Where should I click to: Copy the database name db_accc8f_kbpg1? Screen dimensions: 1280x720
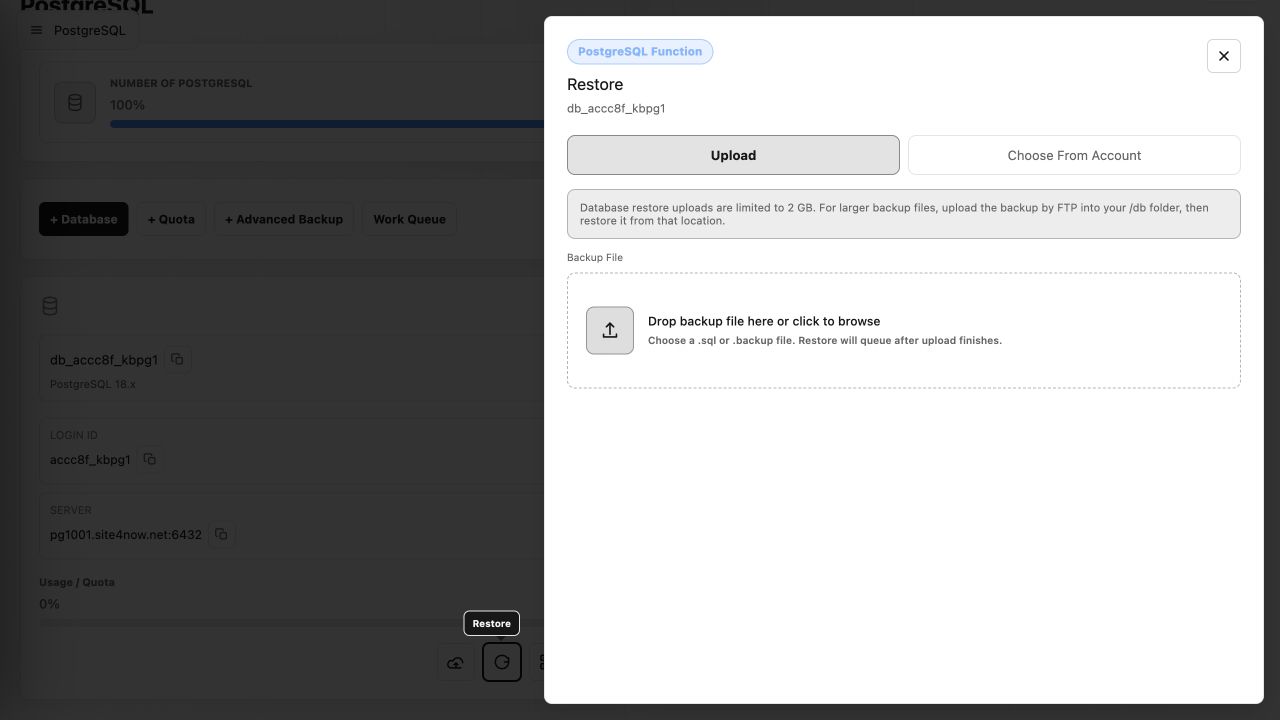[x=177, y=359]
